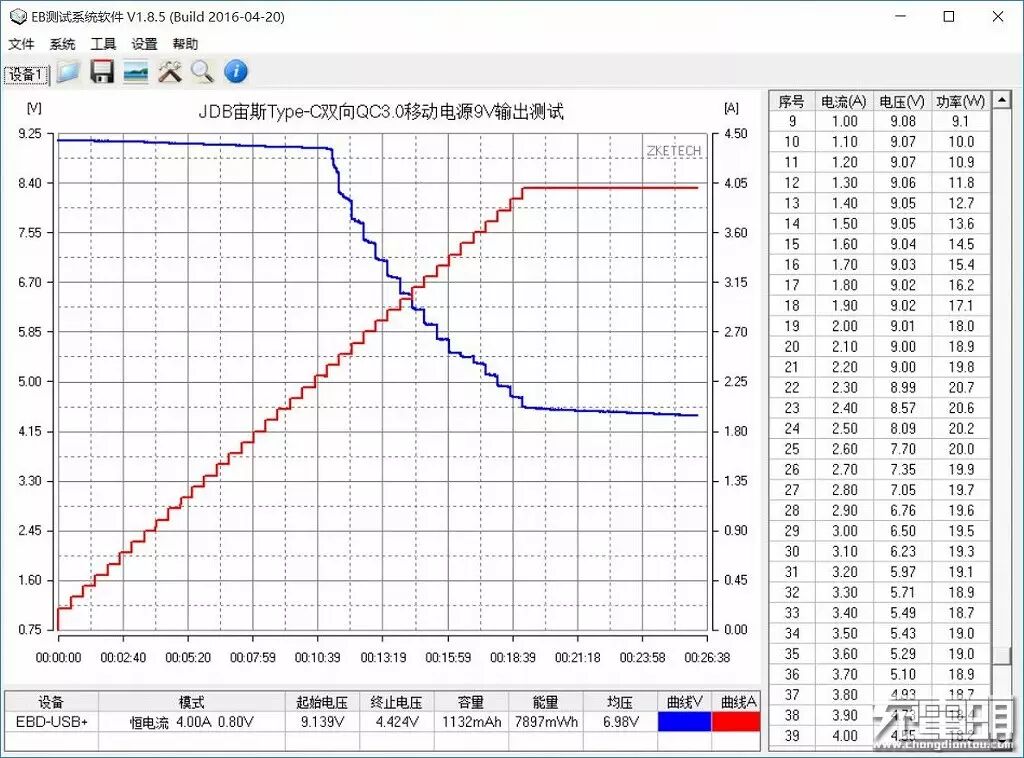Click the 9.04 voltage cell in row 15
This screenshot has width=1024, height=758.
pyautogui.click(x=903, y=244)
